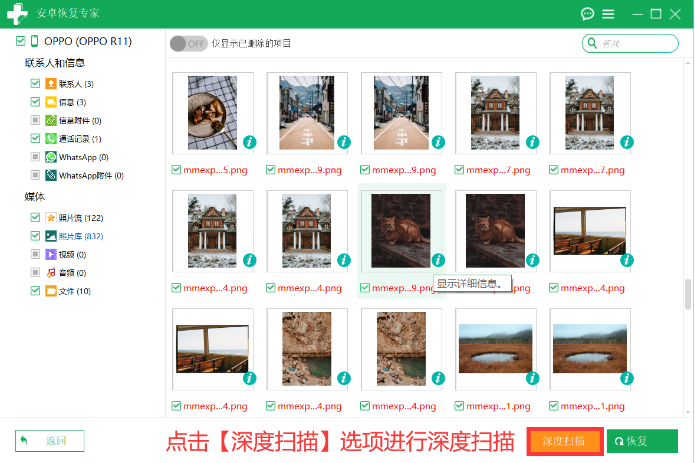Uncheck the 文件 (10) checkbox
The image size is (695, 463).
[35, 291]
